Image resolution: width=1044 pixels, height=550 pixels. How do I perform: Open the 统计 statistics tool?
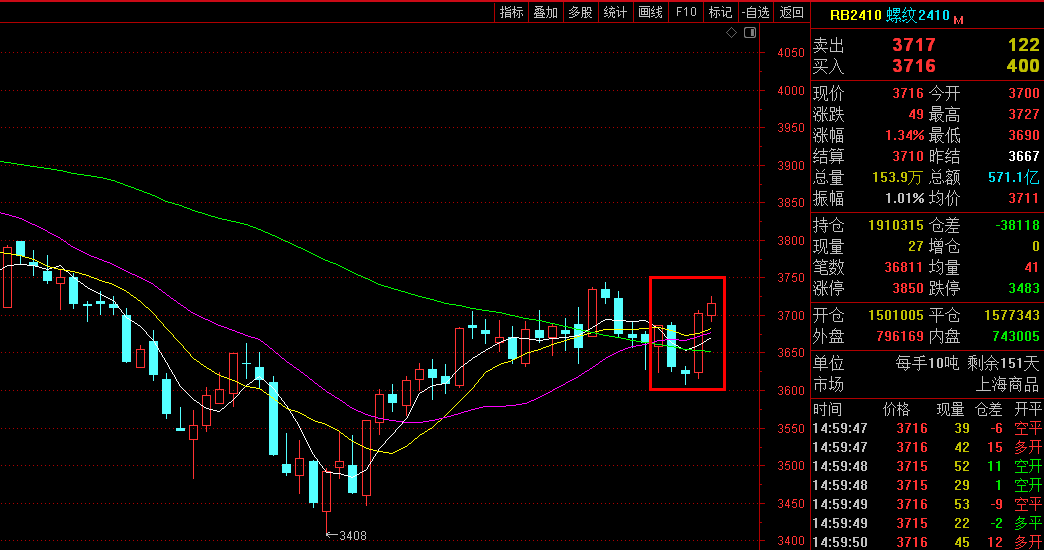pos(615,12)
